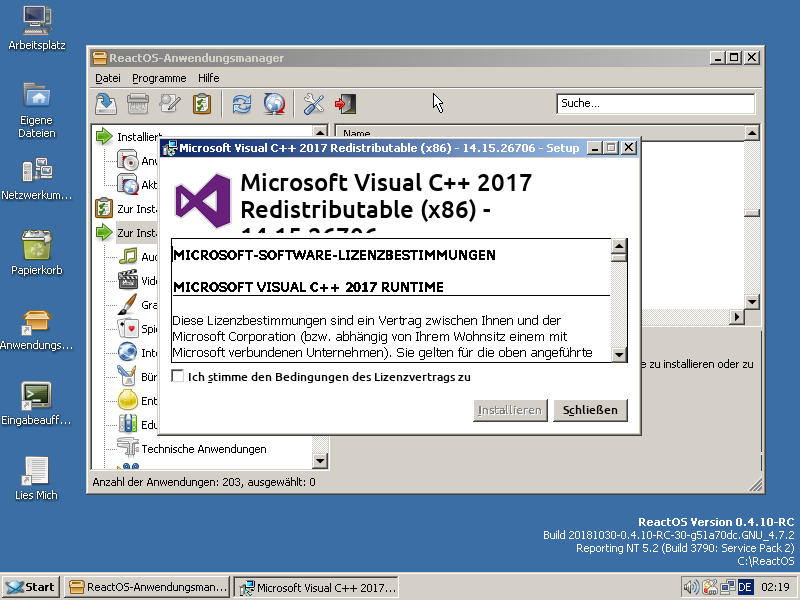Minimize the Visual C++ Setup window
800x600 pixels.
(x=594, y=148)
